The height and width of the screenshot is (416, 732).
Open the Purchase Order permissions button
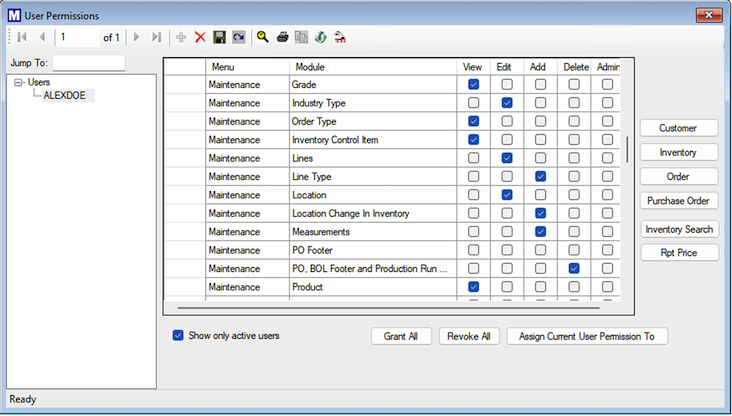tap(680, 201)
